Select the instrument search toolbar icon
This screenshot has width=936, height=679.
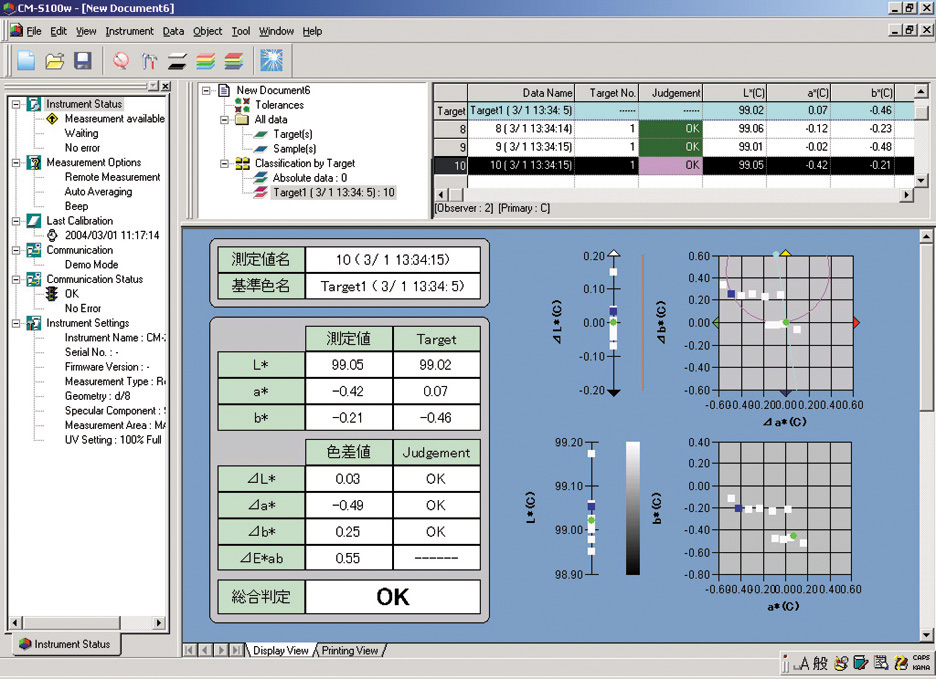[122, 60]
